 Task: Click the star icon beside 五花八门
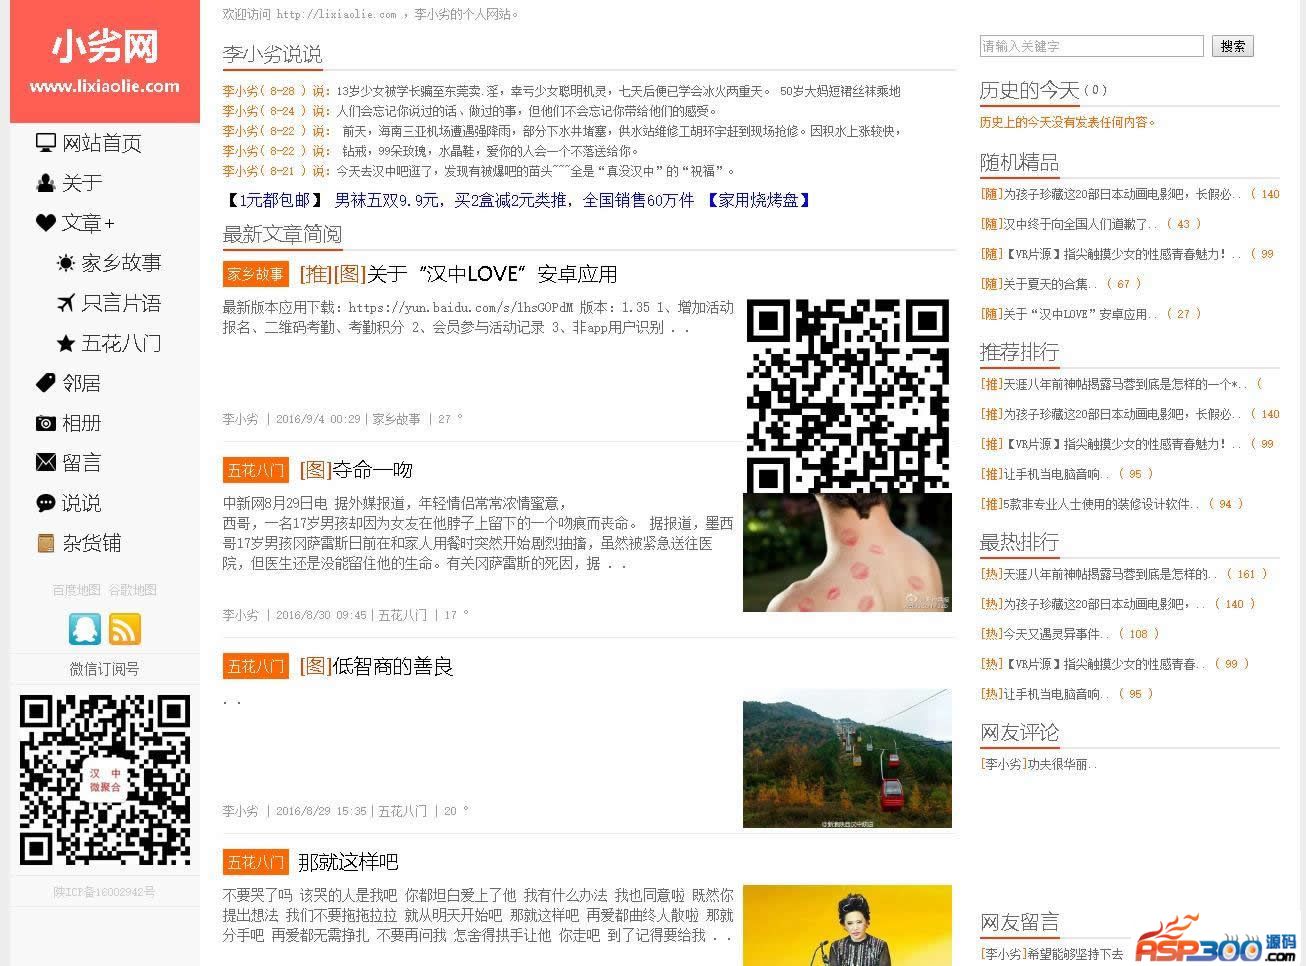click(x=66, y=343)
